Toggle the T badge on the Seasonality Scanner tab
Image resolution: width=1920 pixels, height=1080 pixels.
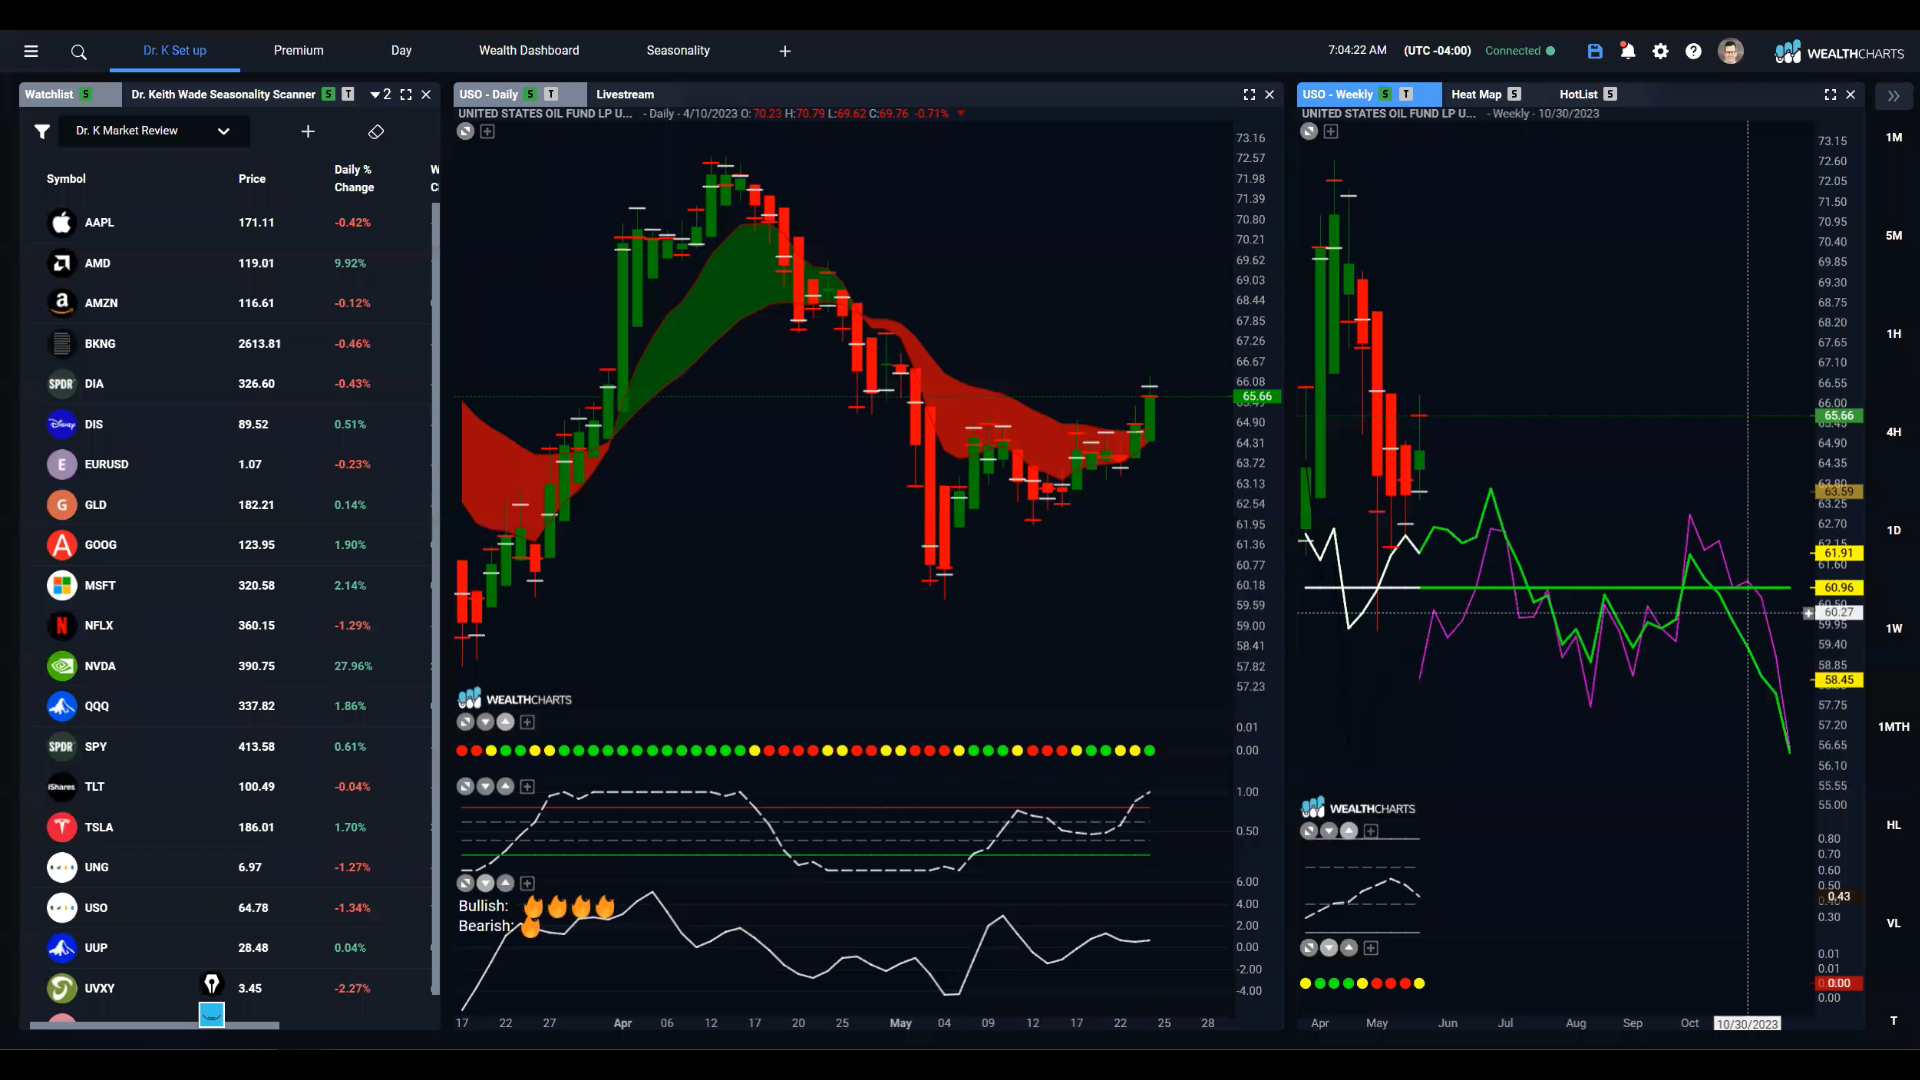point(348,94)
